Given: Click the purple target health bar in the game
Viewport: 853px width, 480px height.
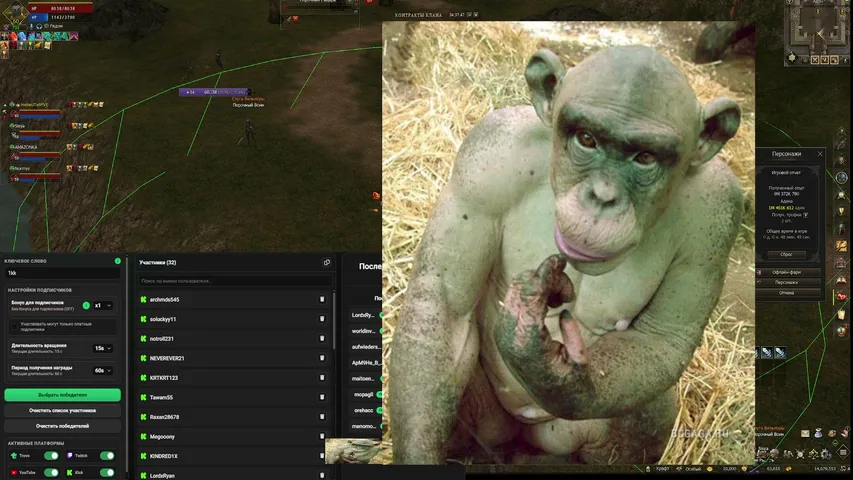Looking at the screenshot, I should 216,92.
